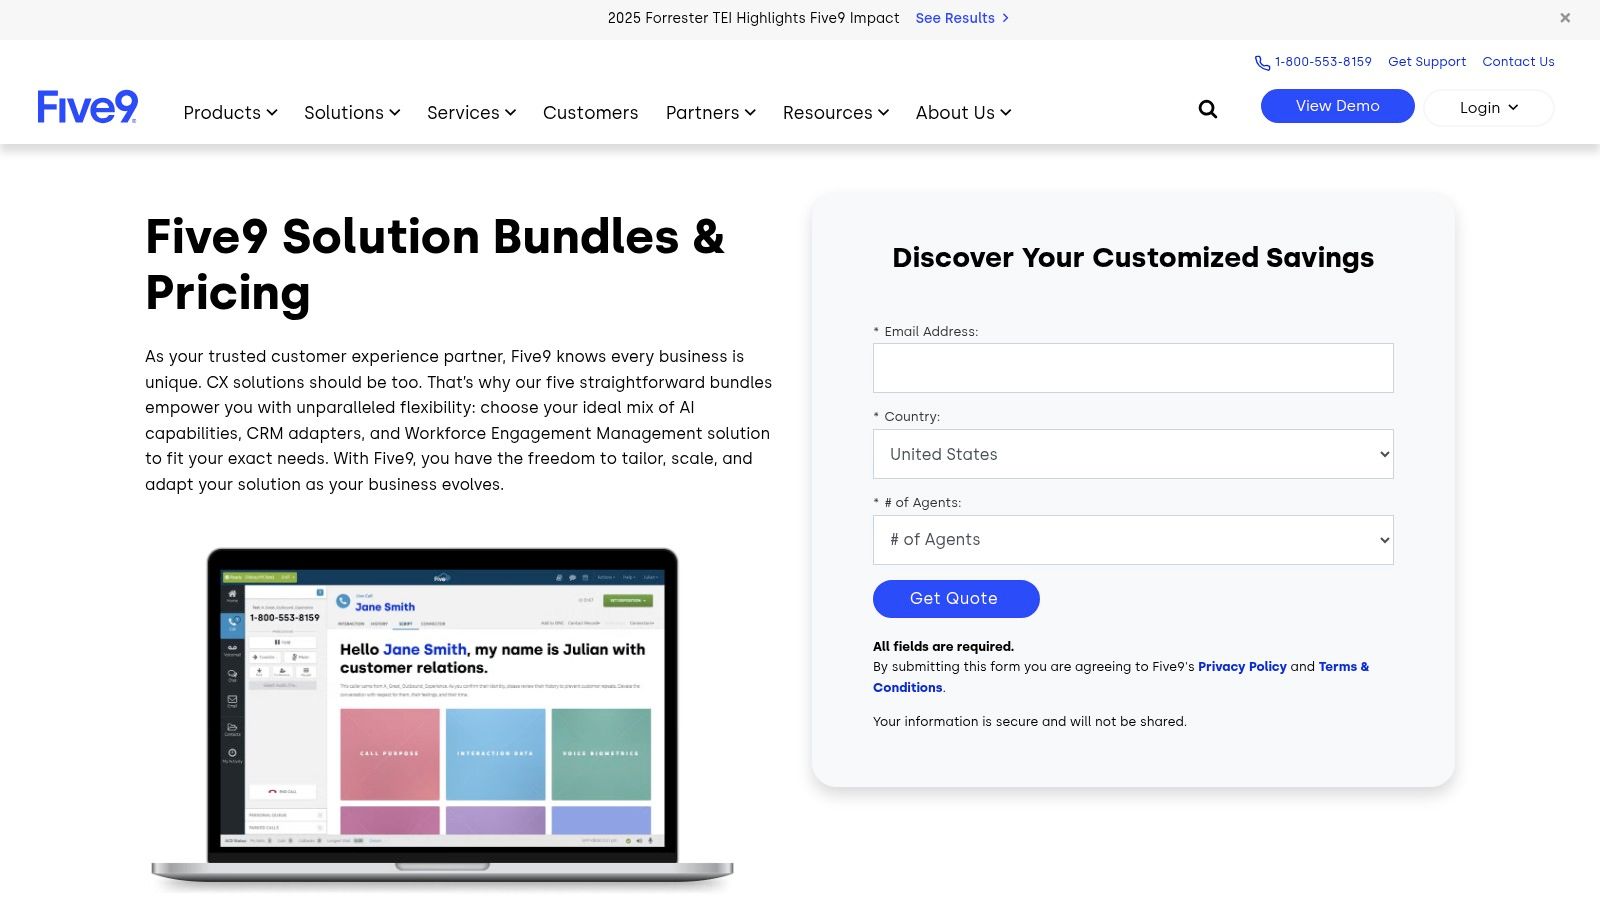This screenshot has height=900, width=1600.
Task: Open the Login dropdown
Action: point(1489,108)
